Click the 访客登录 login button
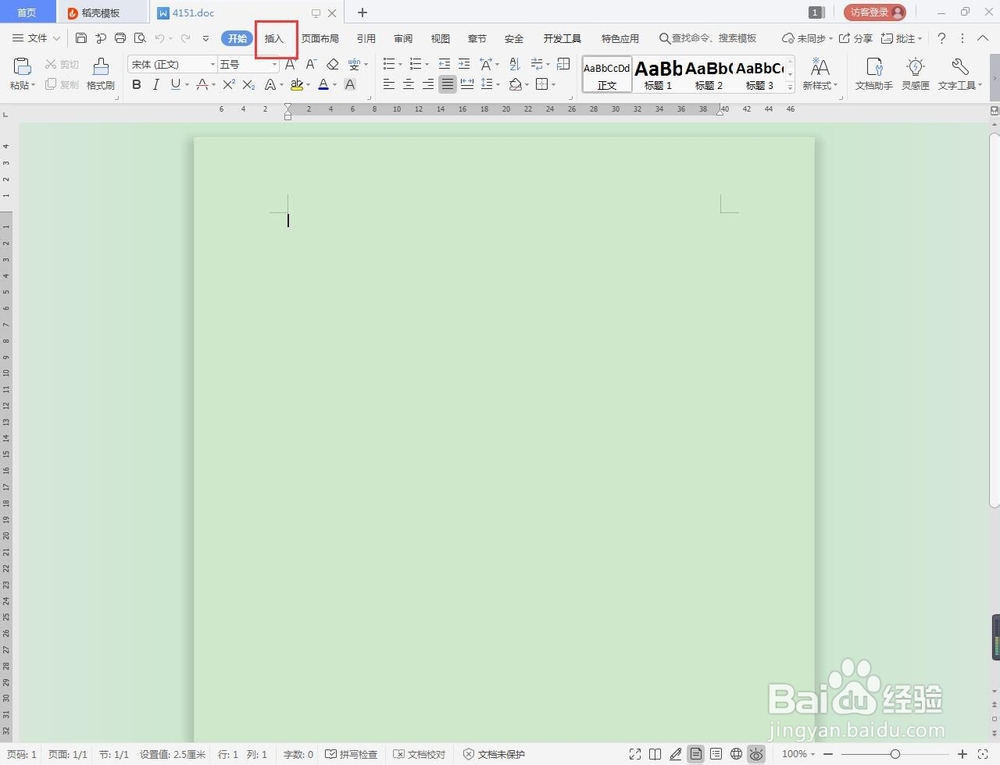 873,12
